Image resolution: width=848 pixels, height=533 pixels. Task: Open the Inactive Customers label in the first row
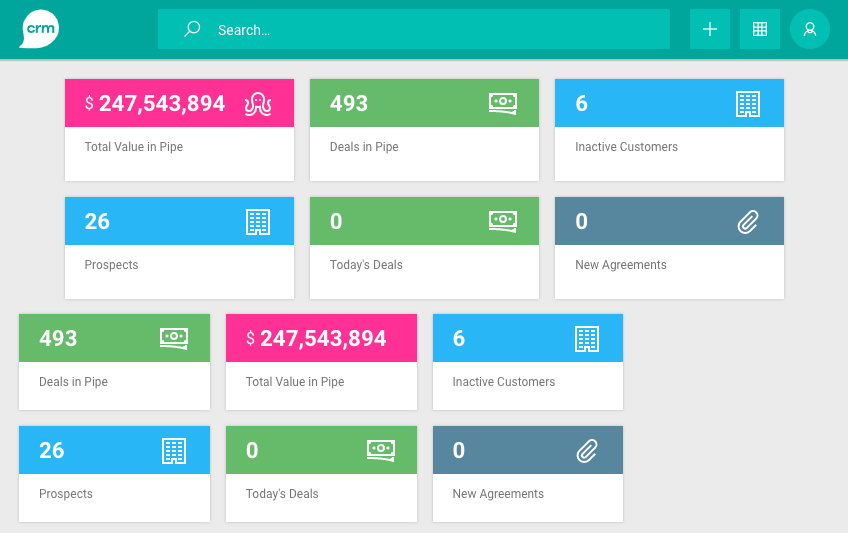[x=626, y=147]
